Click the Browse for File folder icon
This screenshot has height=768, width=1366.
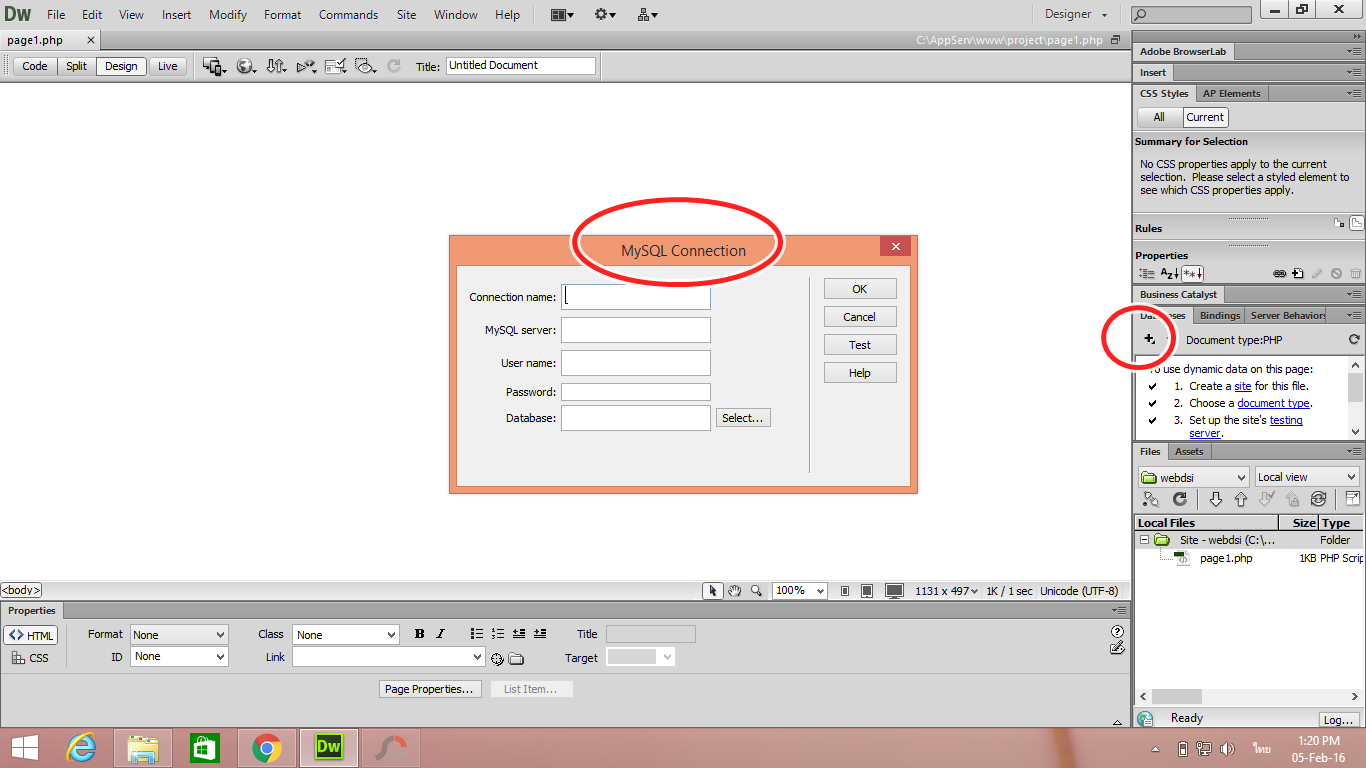pos(516,658)
